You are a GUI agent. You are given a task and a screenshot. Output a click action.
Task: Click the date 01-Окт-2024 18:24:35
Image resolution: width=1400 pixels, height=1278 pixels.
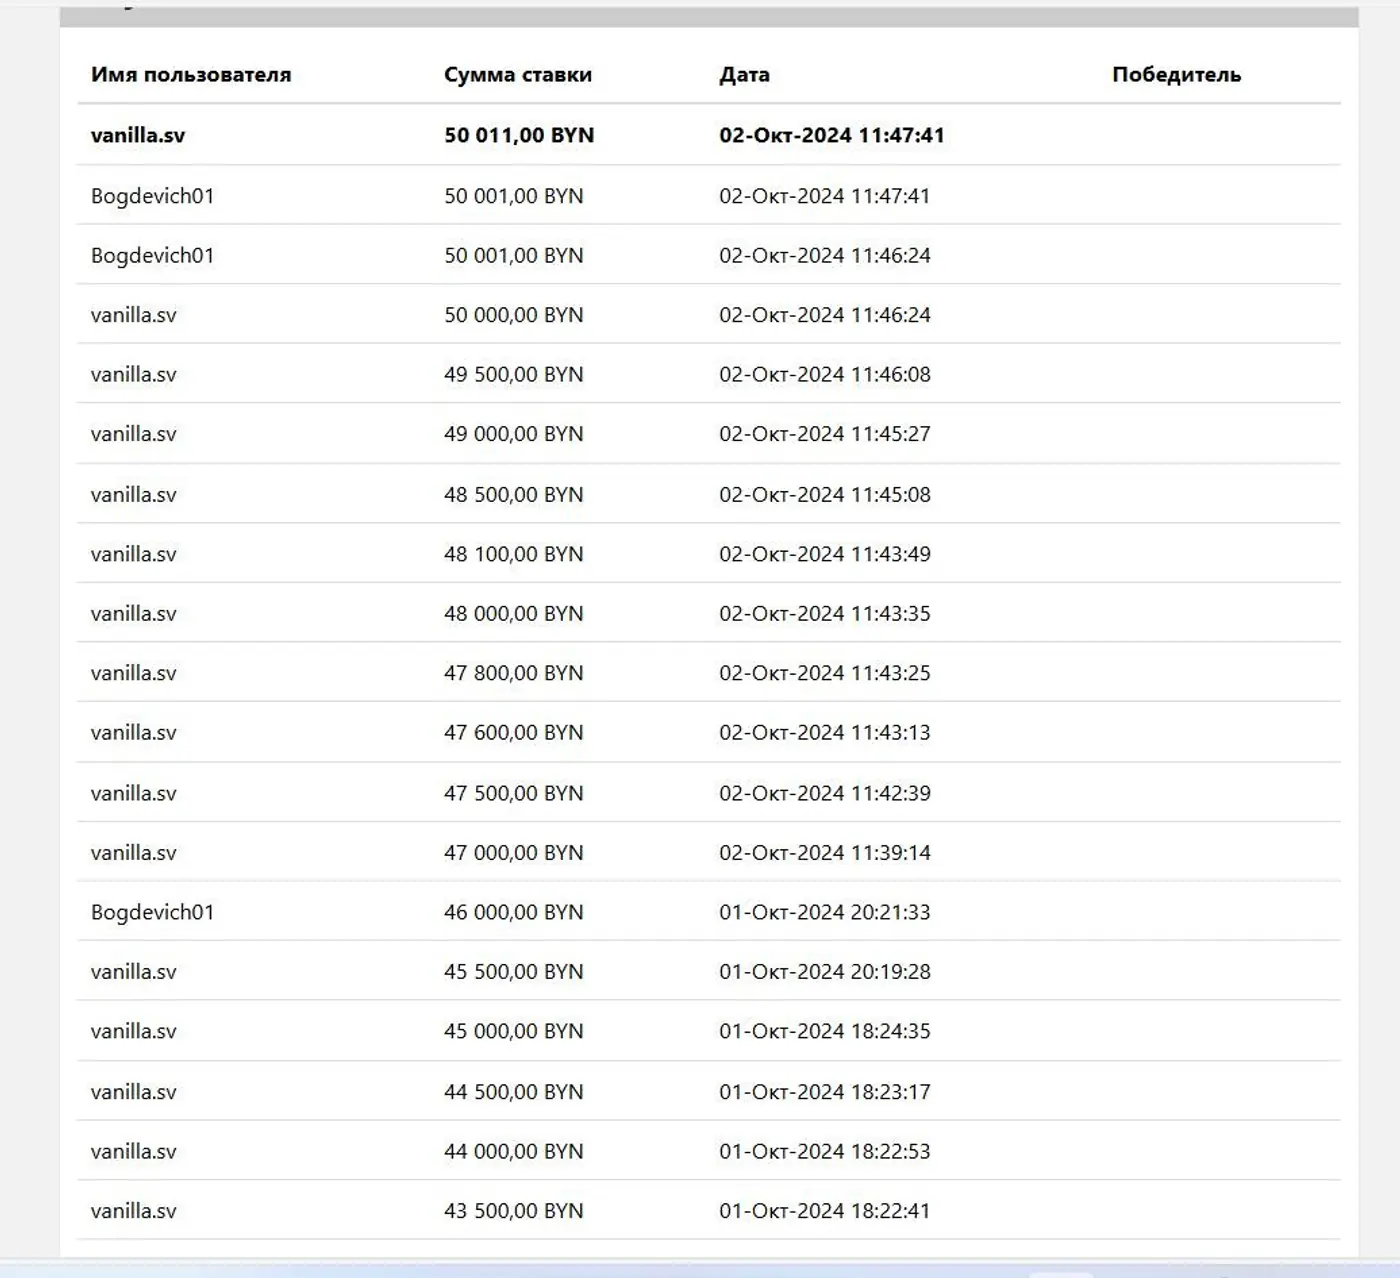tap(825, 1031)
